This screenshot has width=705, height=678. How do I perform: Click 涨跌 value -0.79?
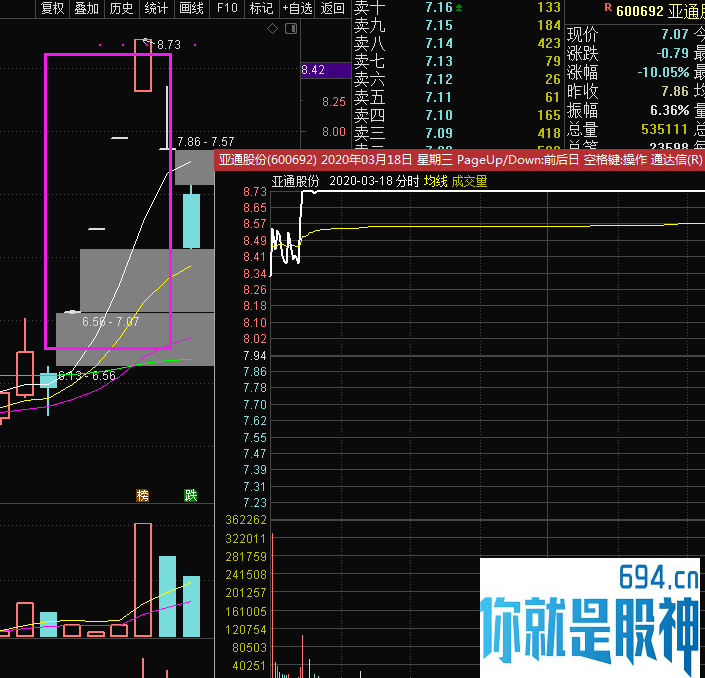point(673,53)
